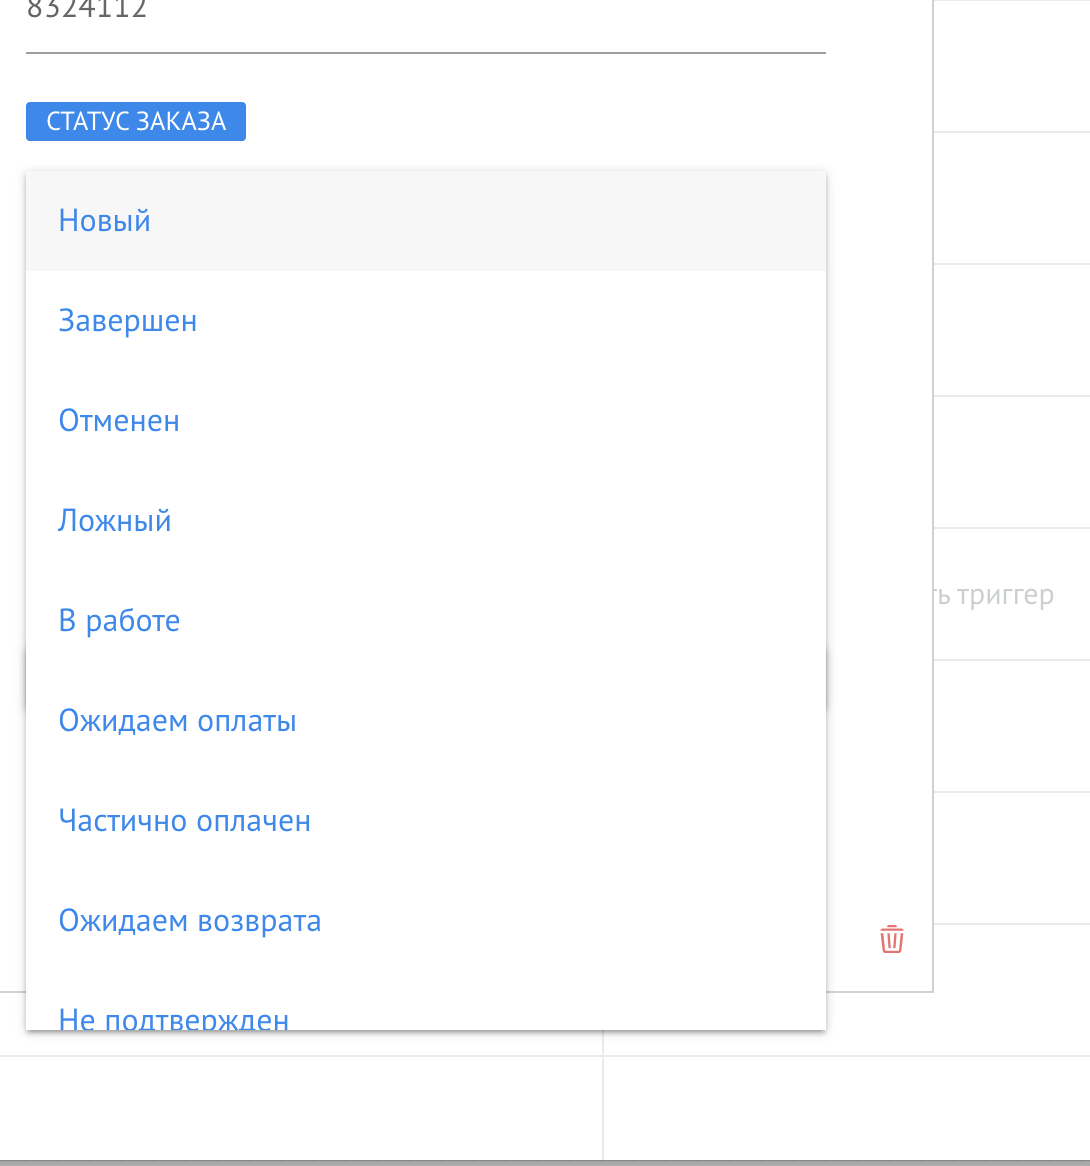The image size is (1090, 1166).
Task: Click the red trash delete icon
Action: 891,940
